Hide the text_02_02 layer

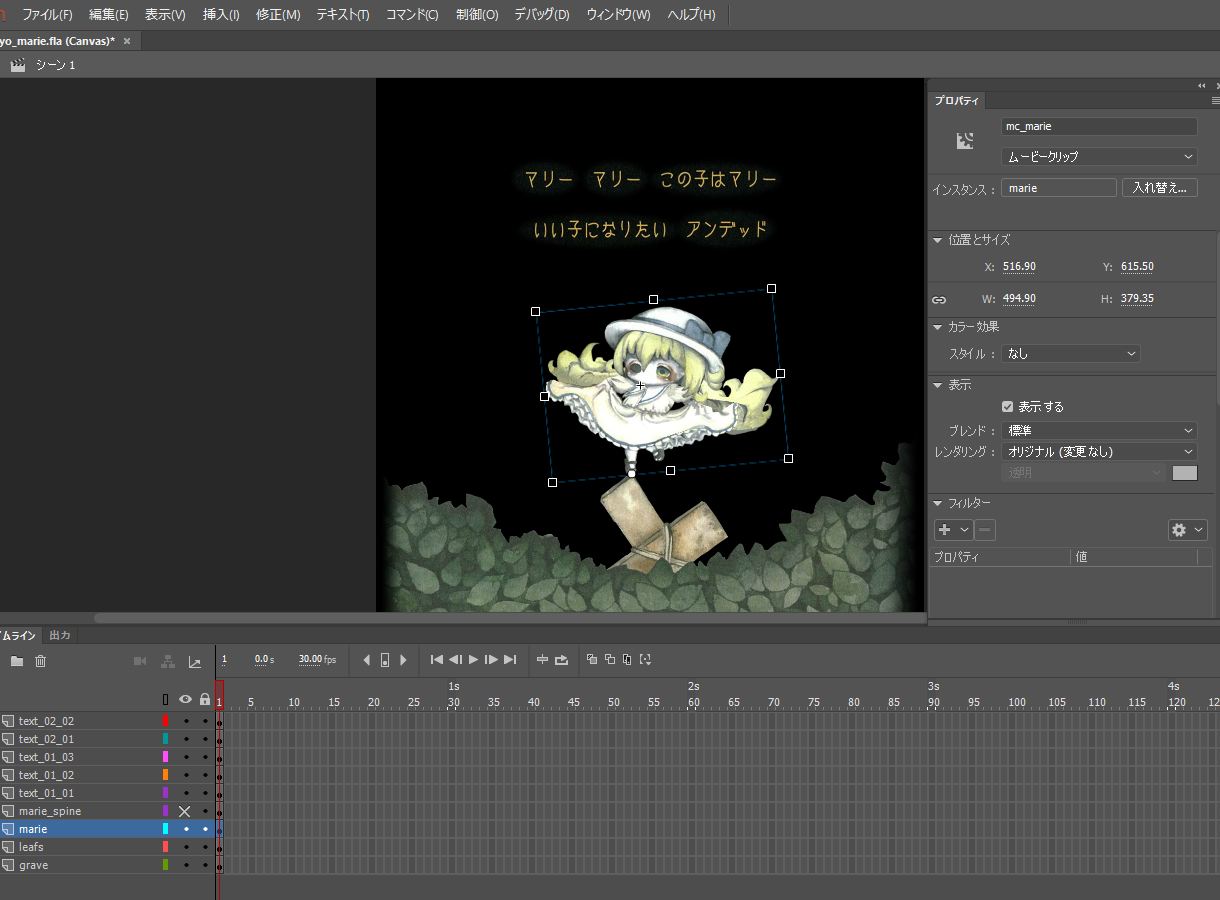click(x=185, y=721)
